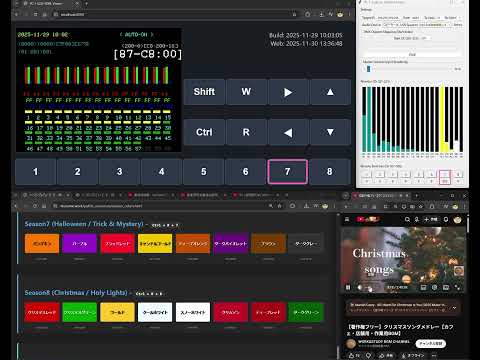The height and width of the screenshot is (360, 480).
Task: Select number pad button 4
Action: tap(162, 172)
